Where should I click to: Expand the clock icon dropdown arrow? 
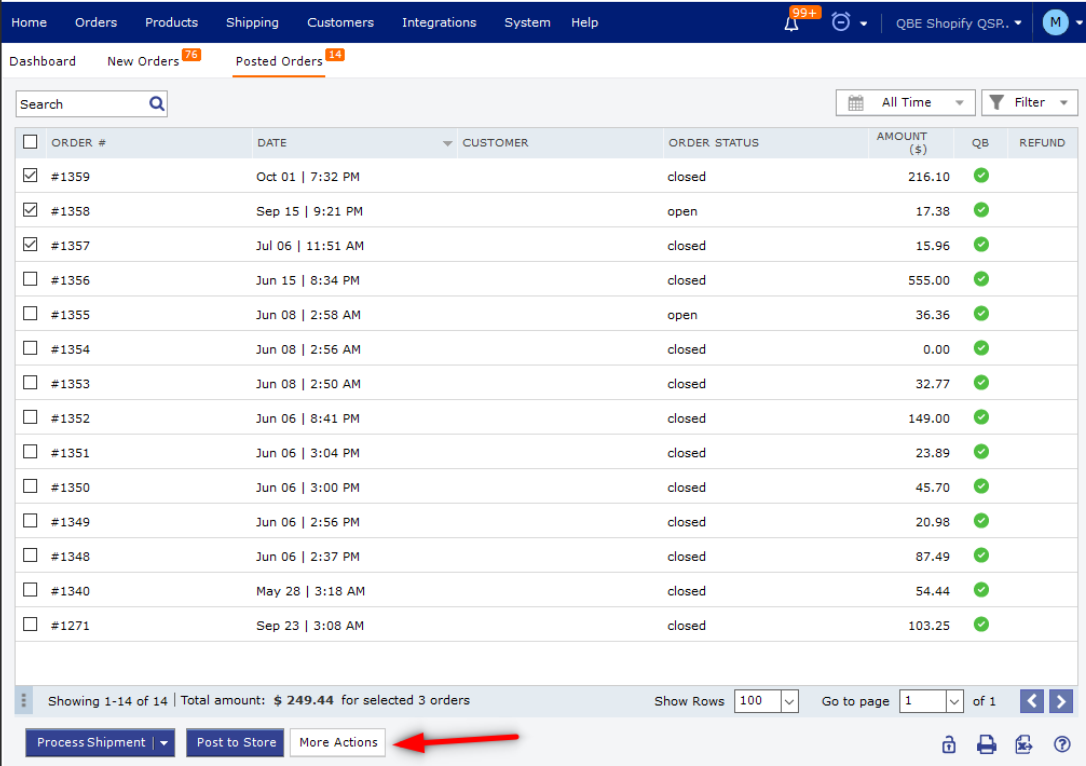click(x=864, y=24)
